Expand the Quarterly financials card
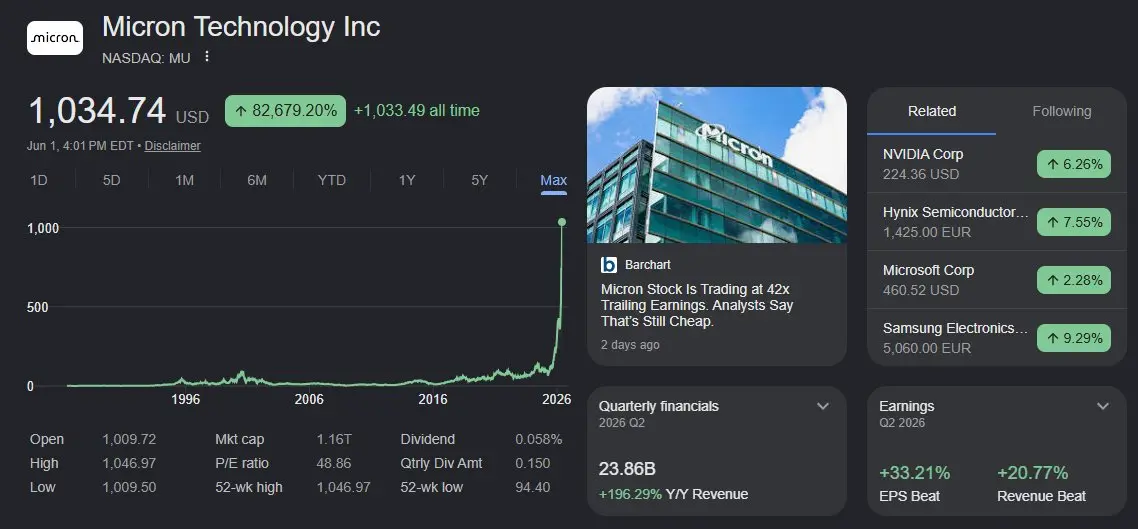 [823, 406]
